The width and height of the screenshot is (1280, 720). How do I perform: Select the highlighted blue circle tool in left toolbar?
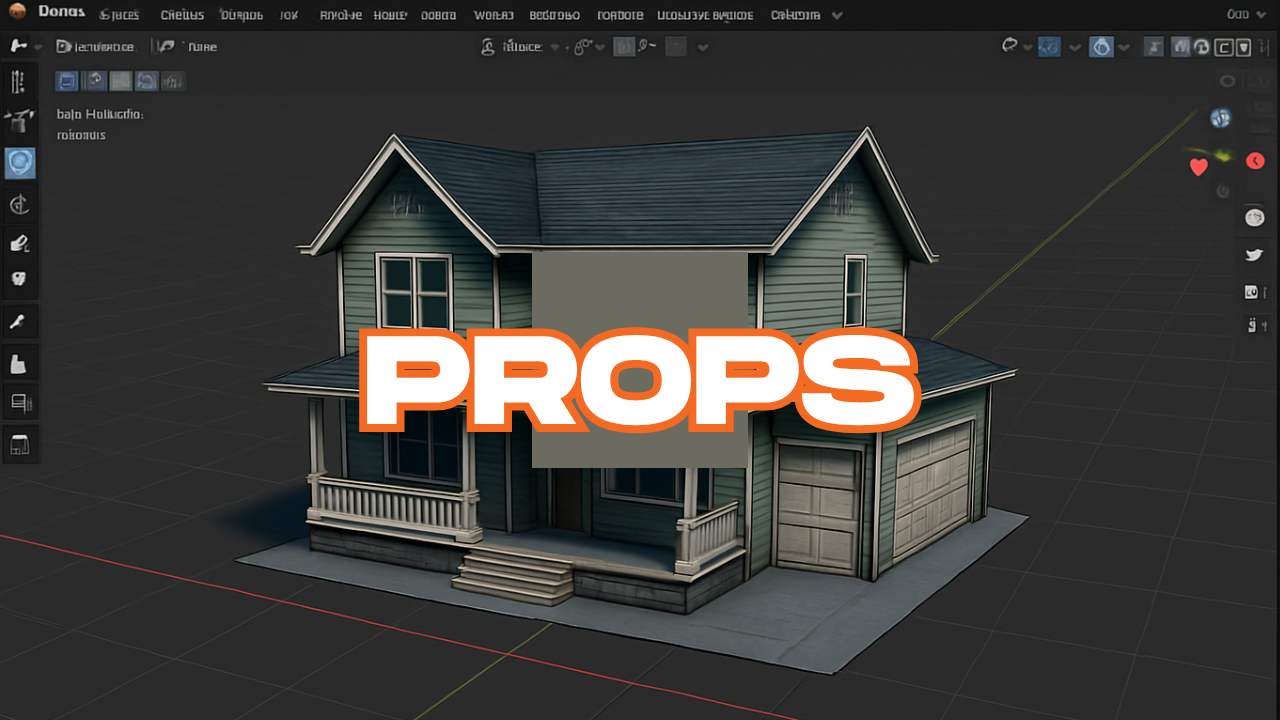[x=20, y=163]
